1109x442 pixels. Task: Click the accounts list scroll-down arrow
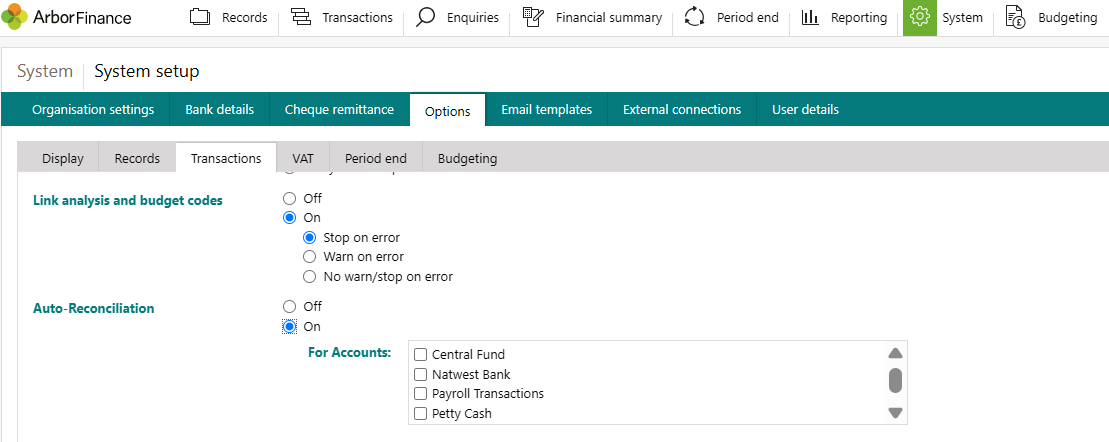[x=895, y=412]
